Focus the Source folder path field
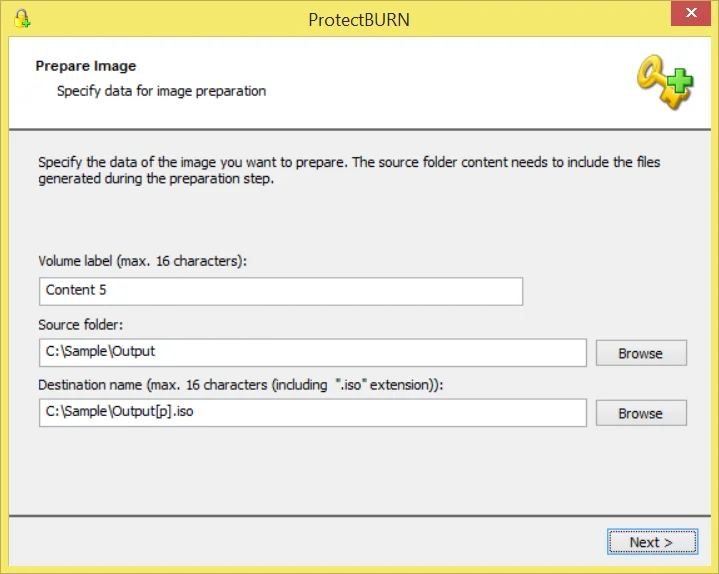719x574 pixels. pyautogui.click(x=312, y=353)
